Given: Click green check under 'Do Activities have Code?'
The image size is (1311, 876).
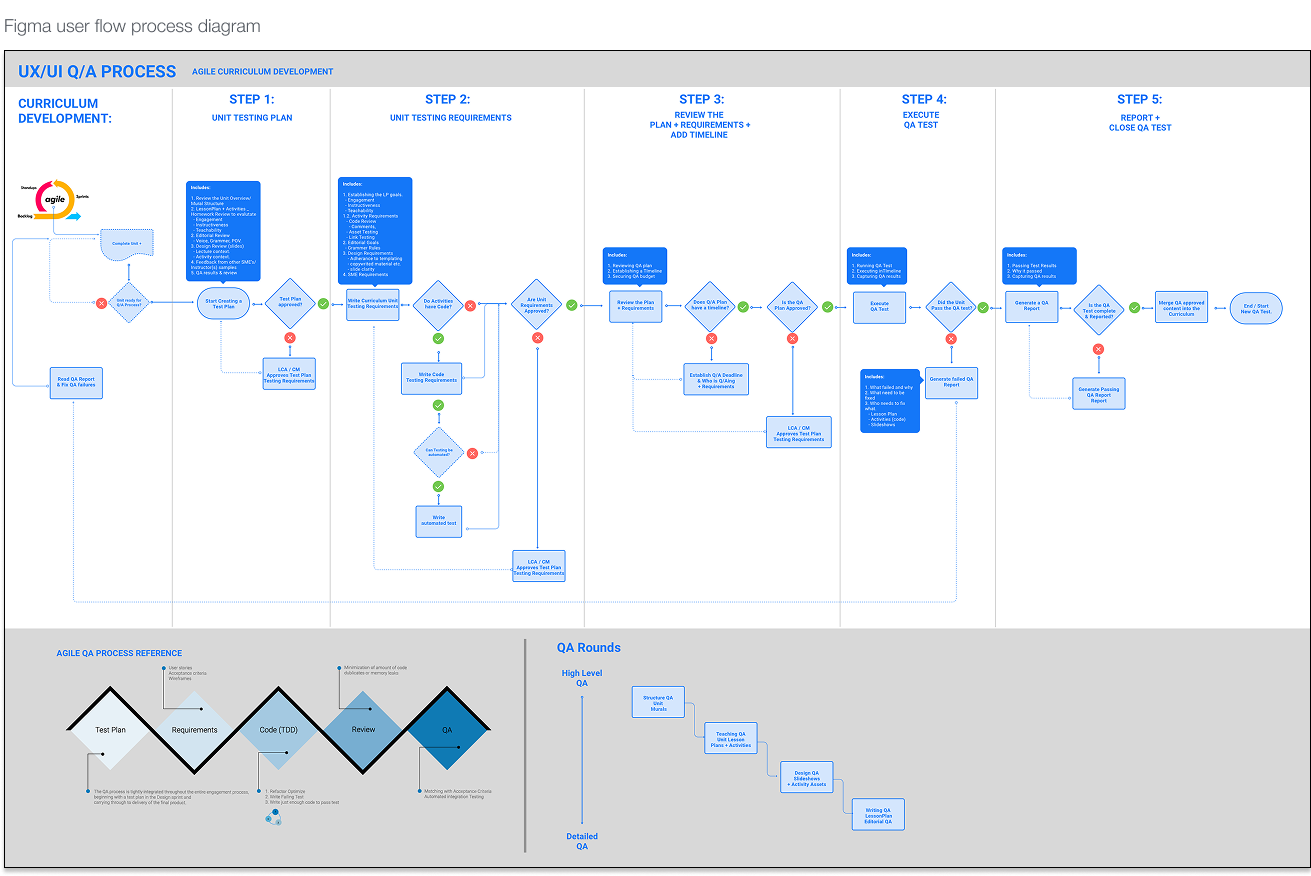Looking at the screenshot, I should coord(438,339).
